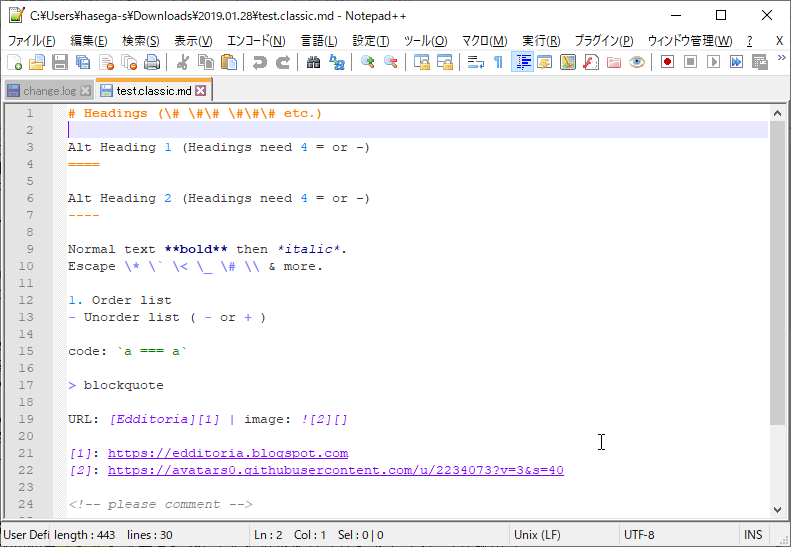Image resolution: width=791 pixels, height=547 pixels.
Task: Toggle word wrap toolbar icon
Action: (475, 62)
